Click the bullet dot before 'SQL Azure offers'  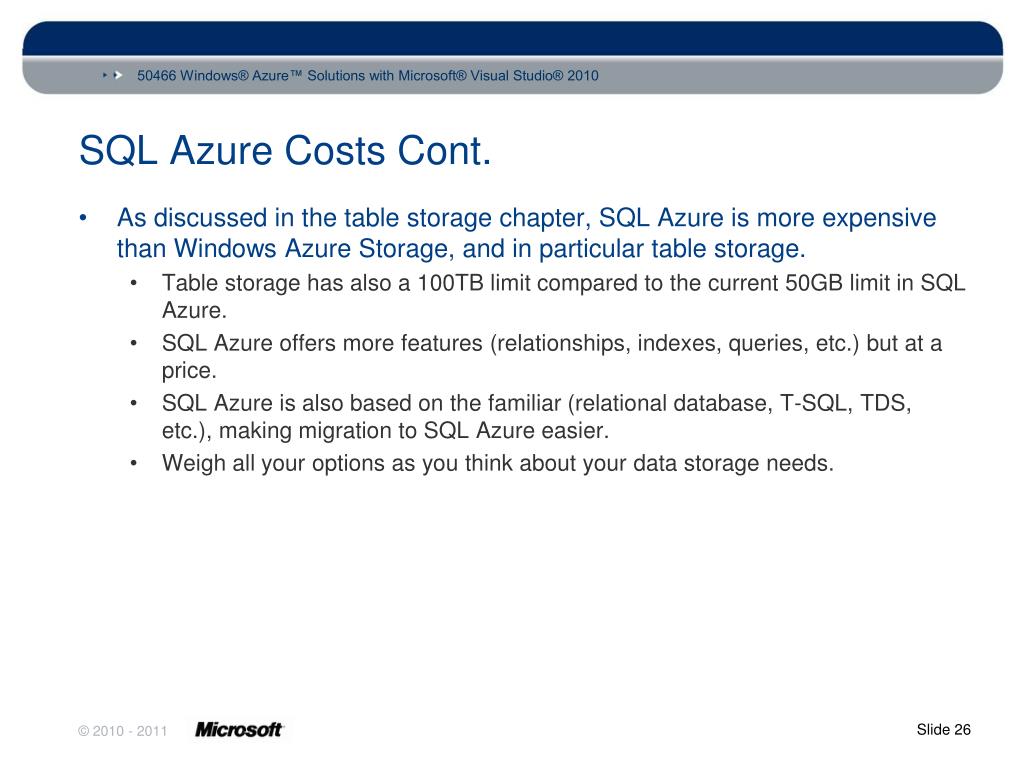click(133, 344)
